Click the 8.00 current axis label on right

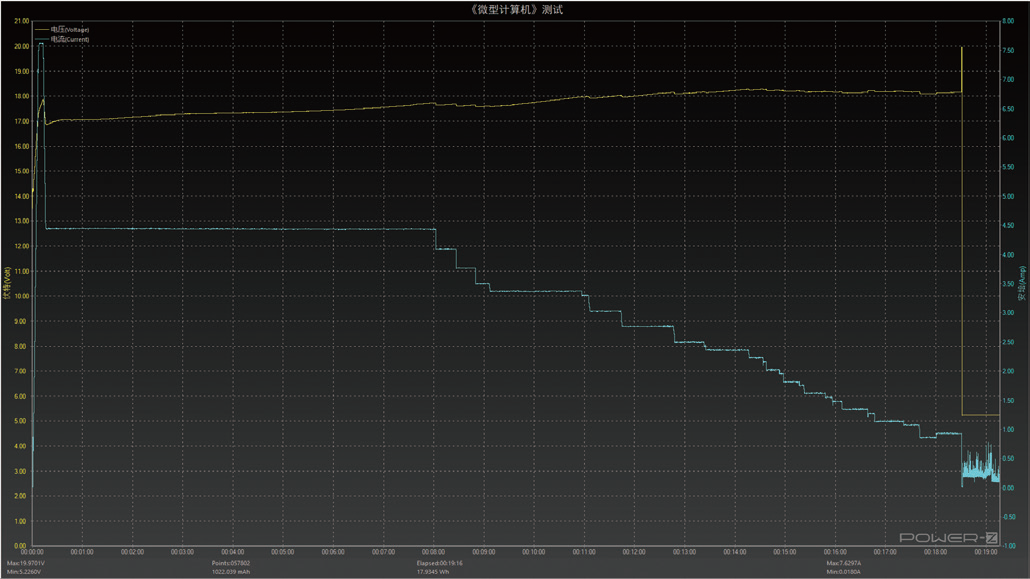coord(1008,21)
